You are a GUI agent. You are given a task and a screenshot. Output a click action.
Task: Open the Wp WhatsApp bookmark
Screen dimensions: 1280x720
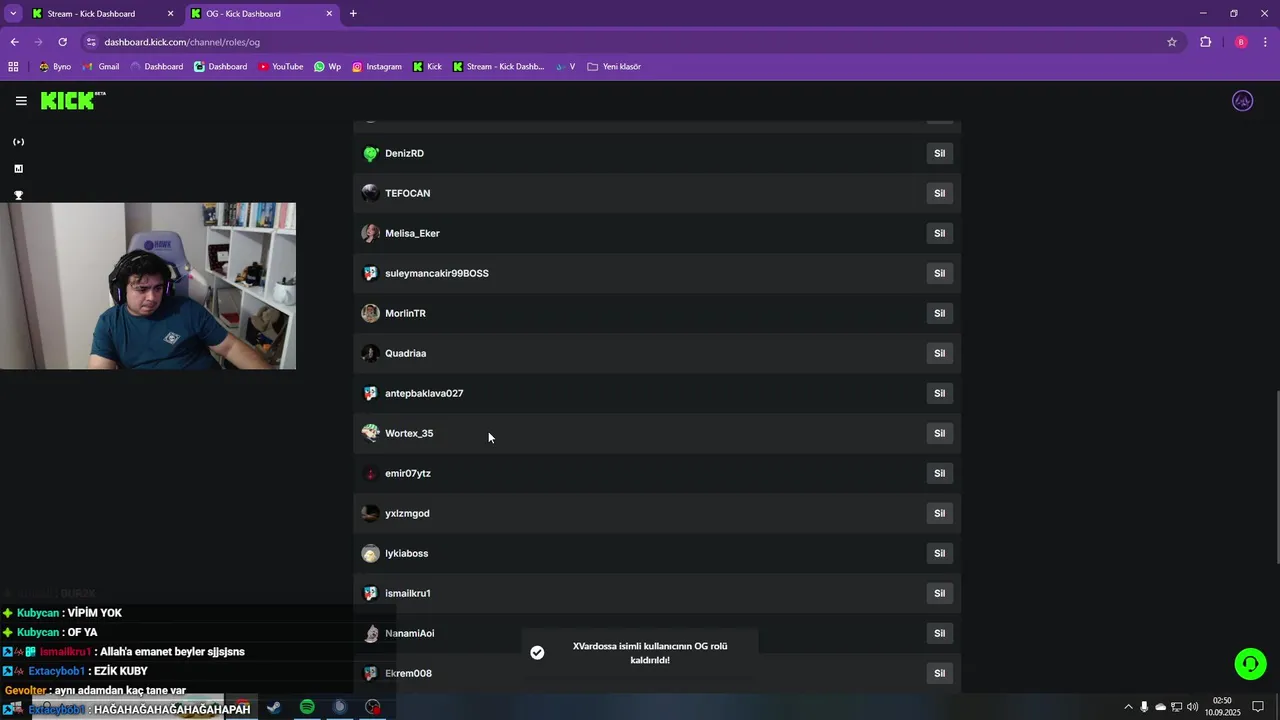[327, 67]
